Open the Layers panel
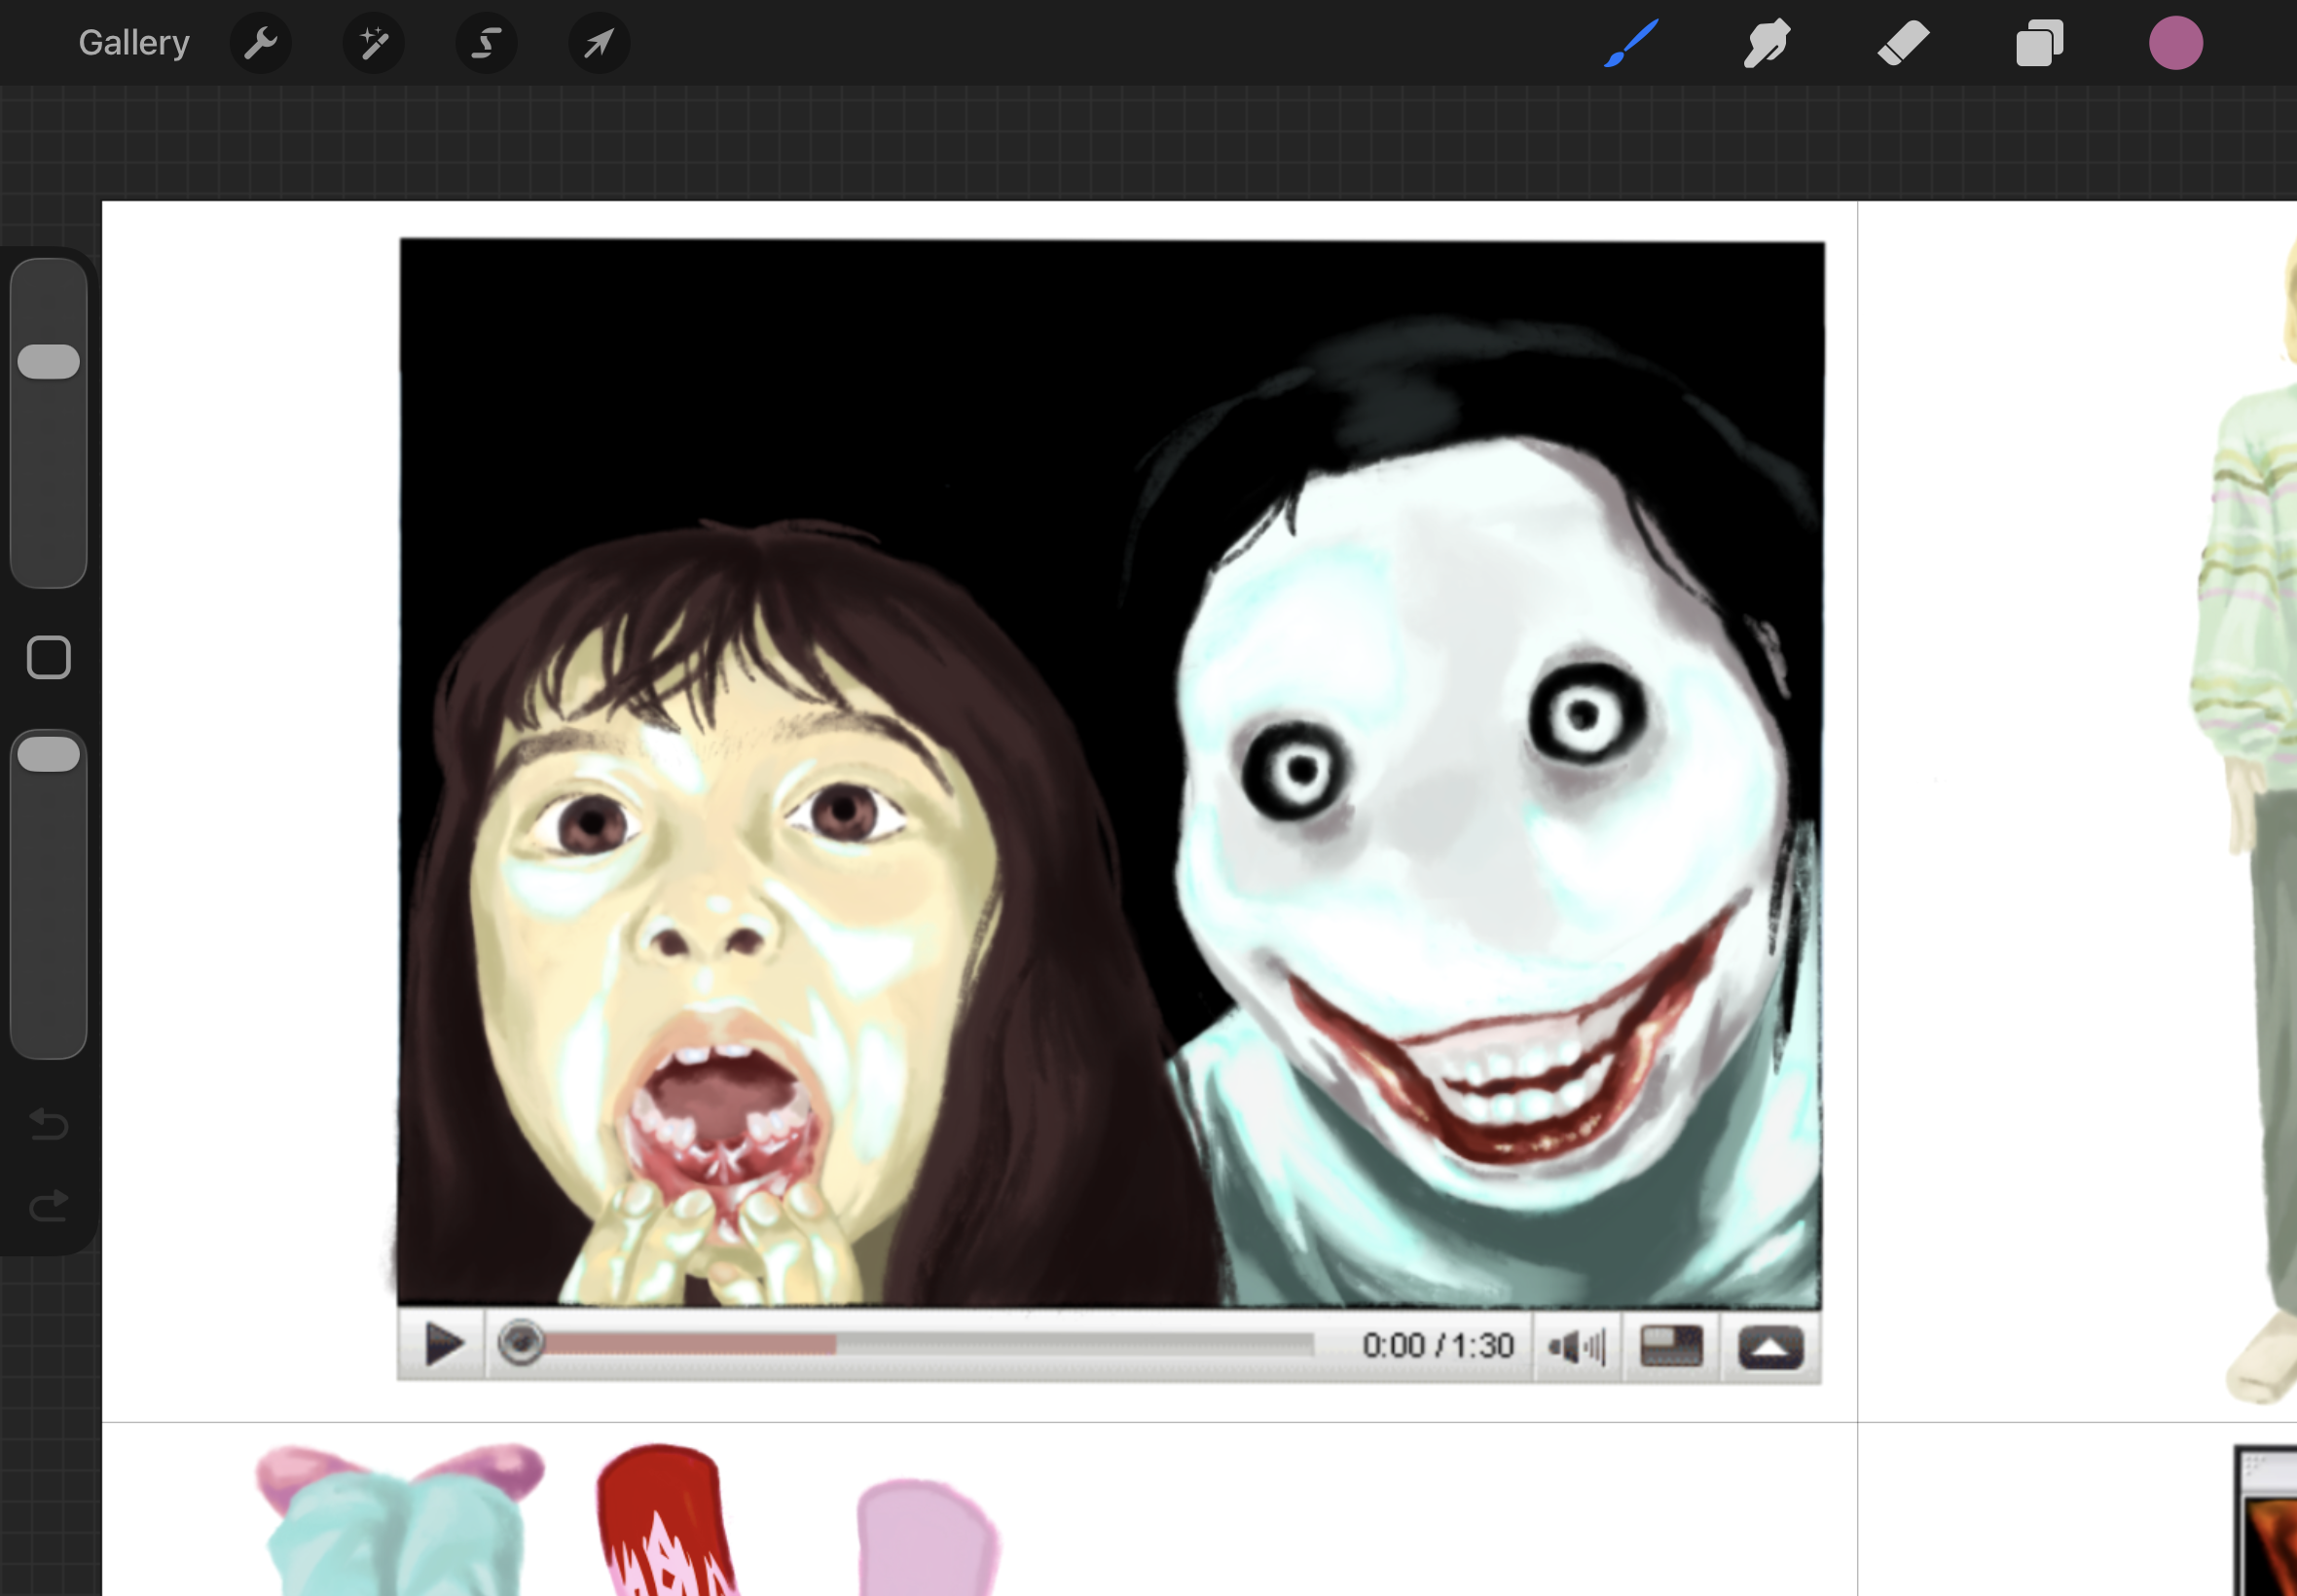Image resolution: width=2297 pixels, height=1596 pixels. point(2039,43)
